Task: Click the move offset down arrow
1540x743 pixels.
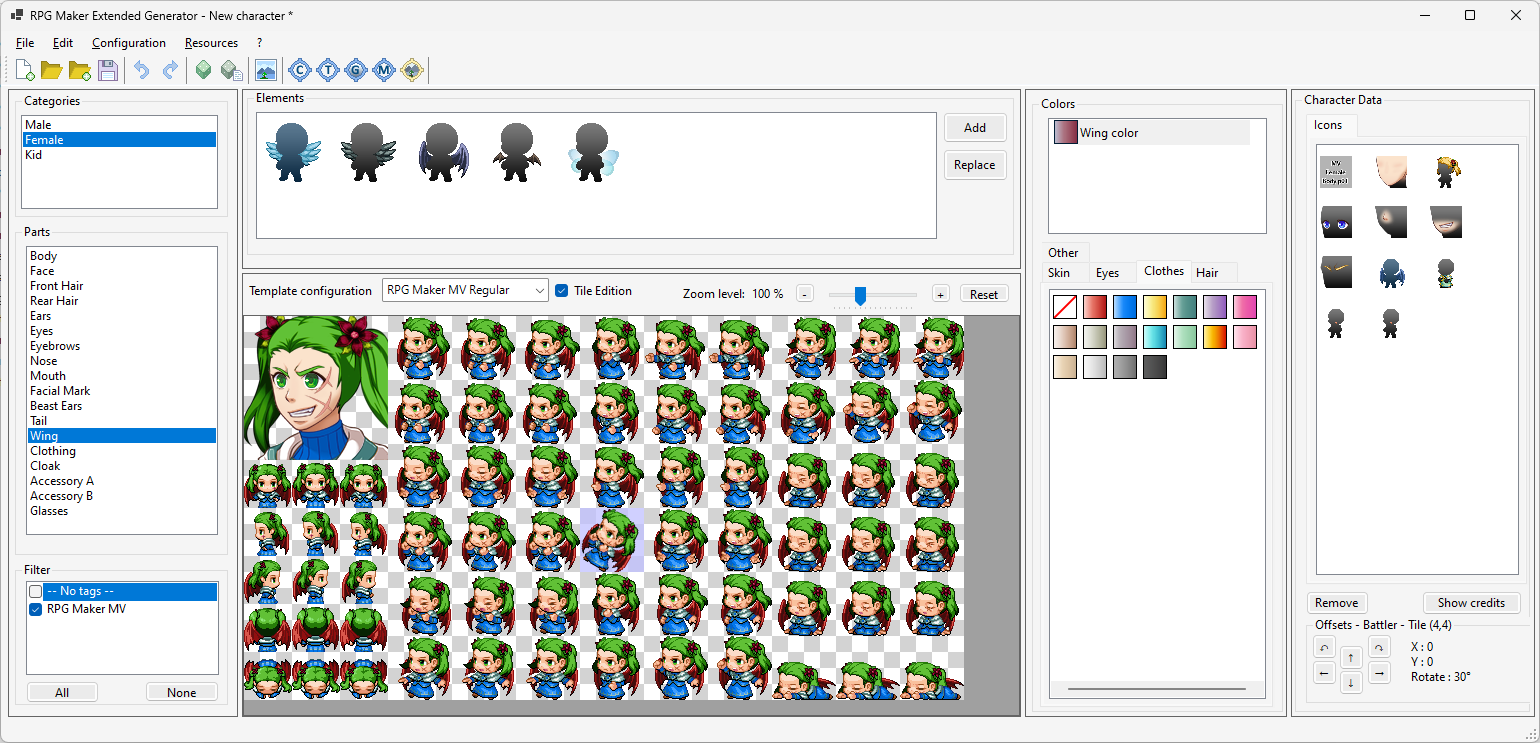Action: pos(1351,683)
